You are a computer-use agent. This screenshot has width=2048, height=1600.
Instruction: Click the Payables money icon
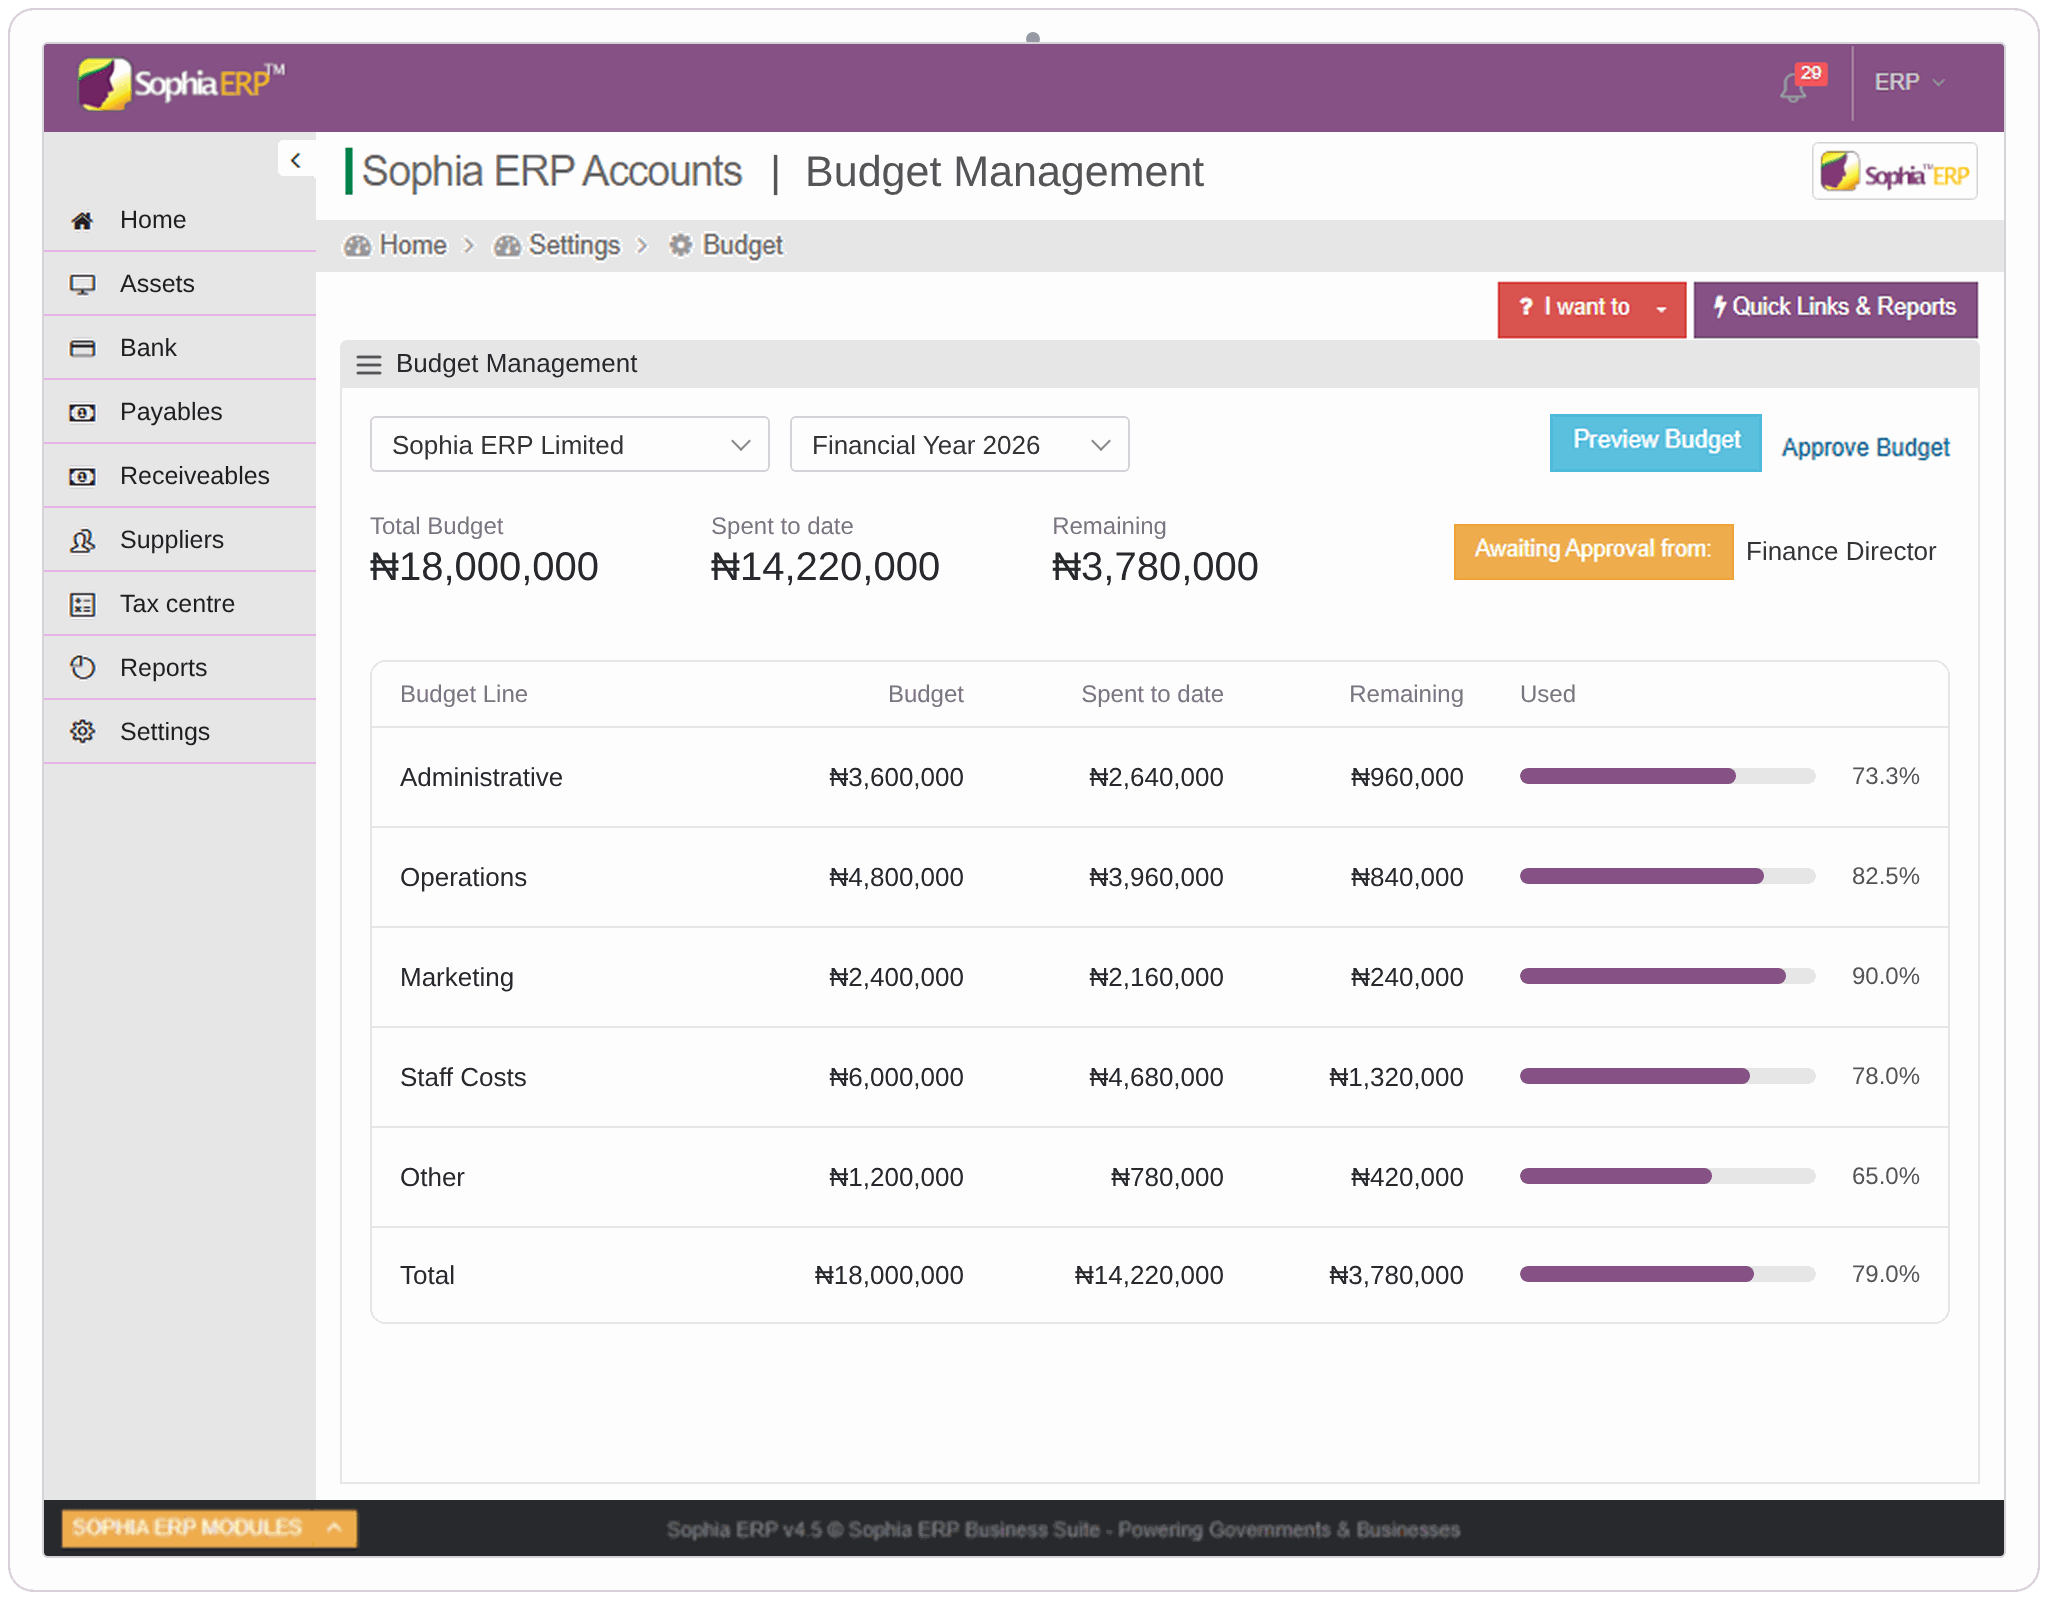[82, 412]
